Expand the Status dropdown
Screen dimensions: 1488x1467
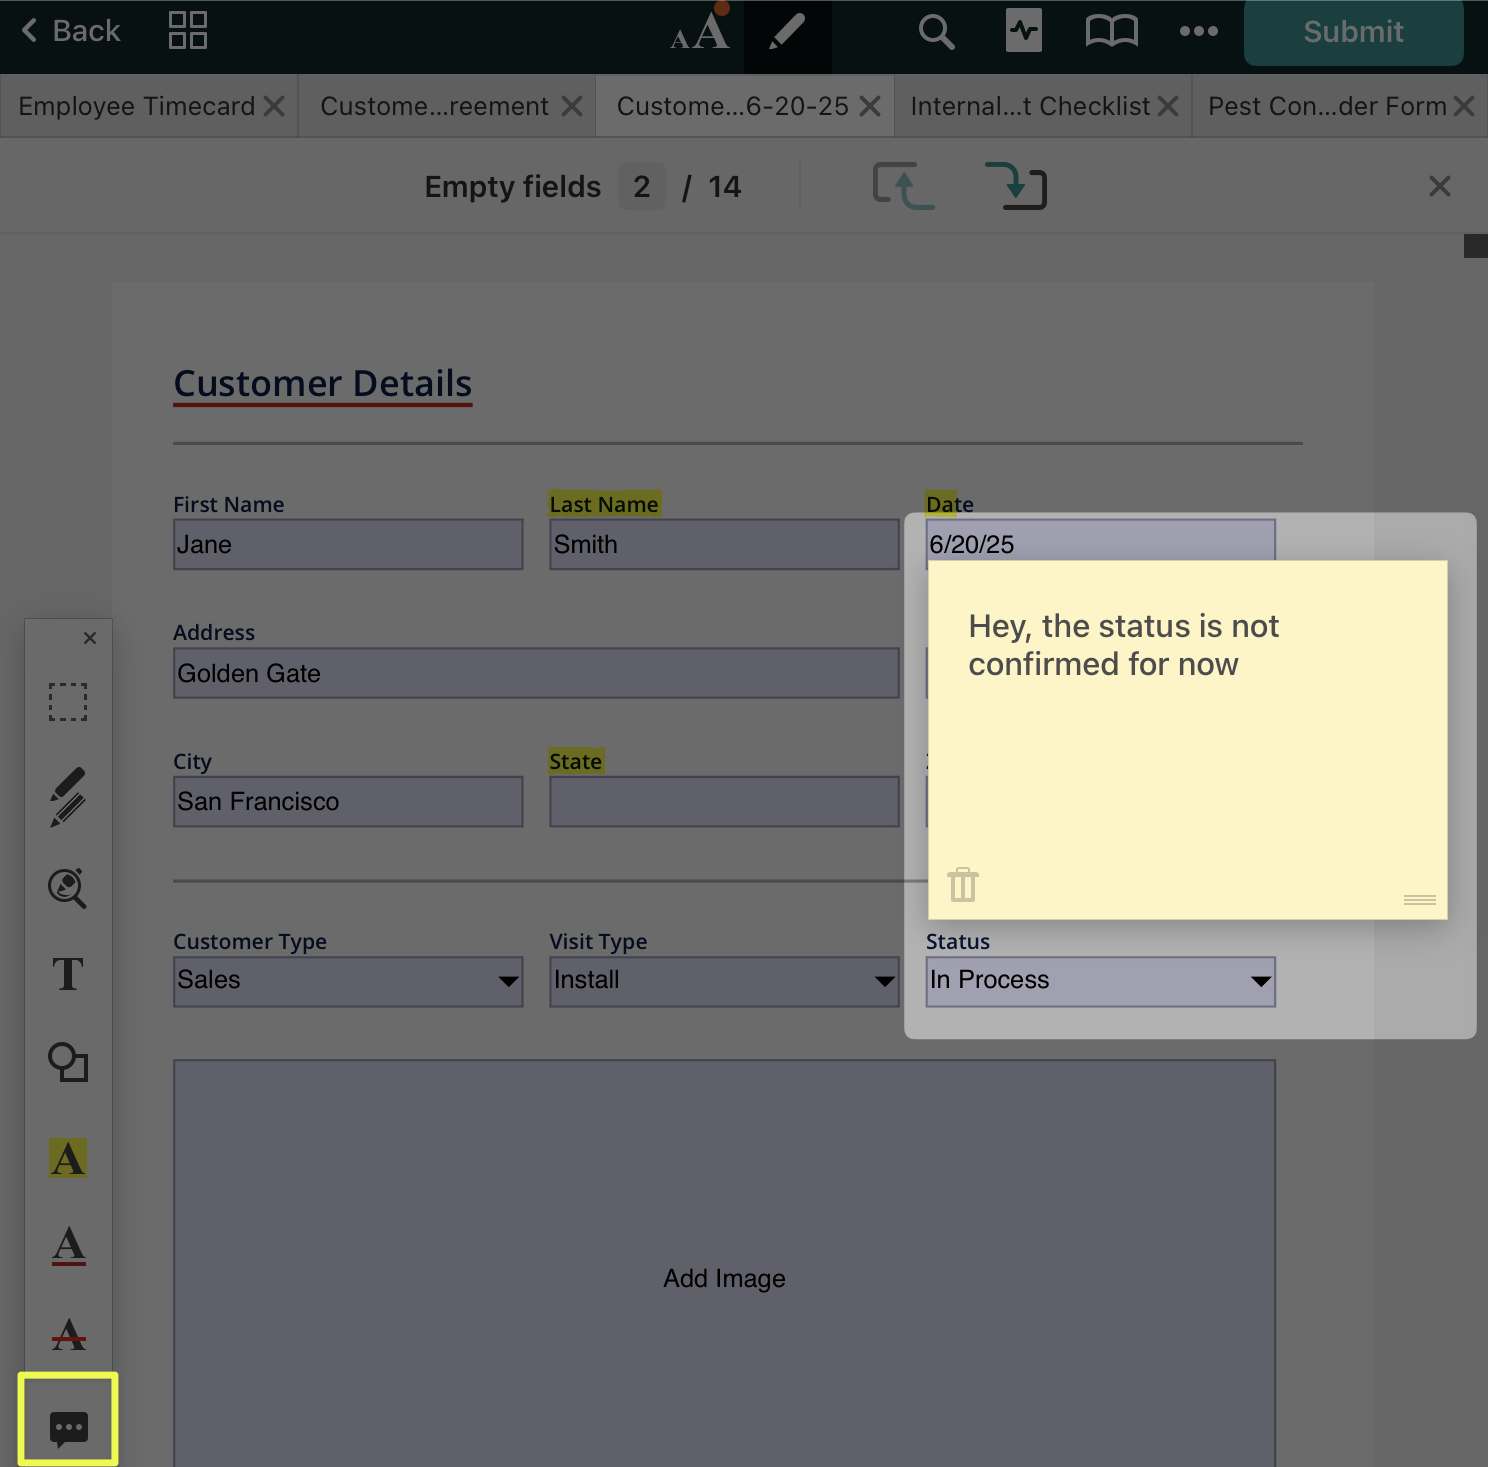[x=1100, y=981]
